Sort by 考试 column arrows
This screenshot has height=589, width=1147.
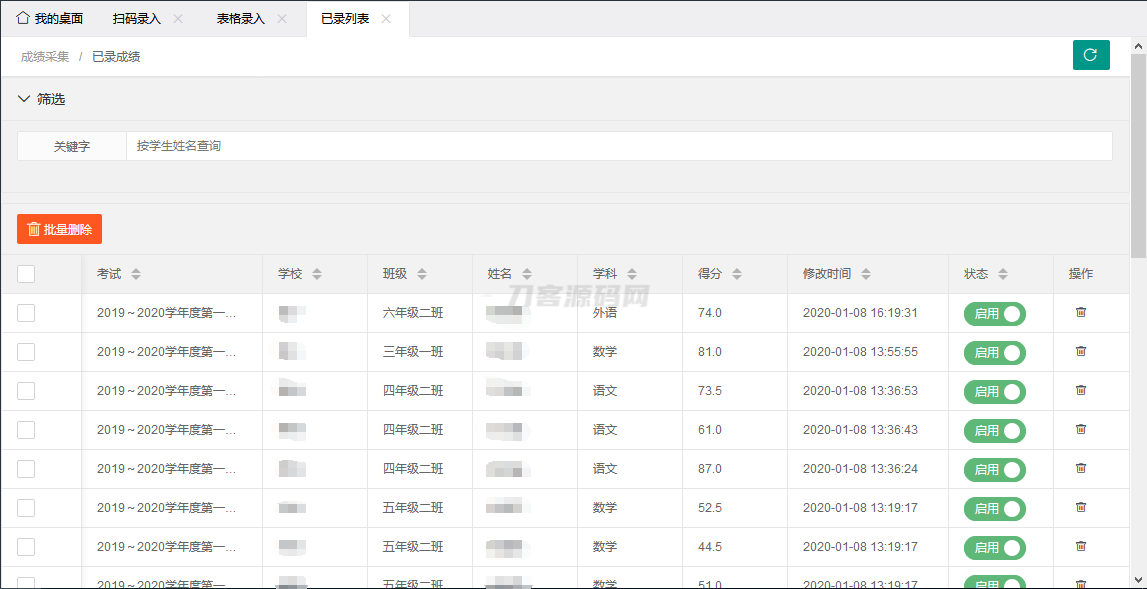tap(136, 274)
